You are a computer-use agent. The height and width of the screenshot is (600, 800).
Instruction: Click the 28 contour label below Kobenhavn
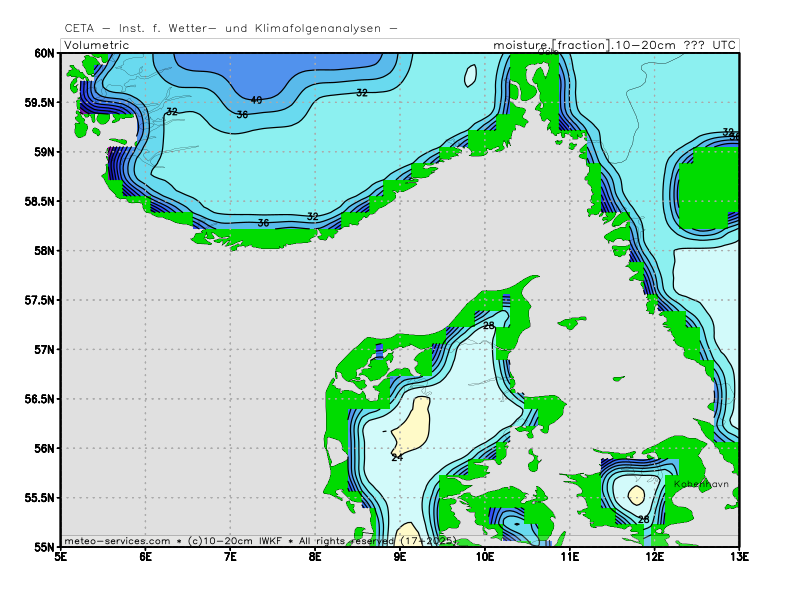(643, 519)
